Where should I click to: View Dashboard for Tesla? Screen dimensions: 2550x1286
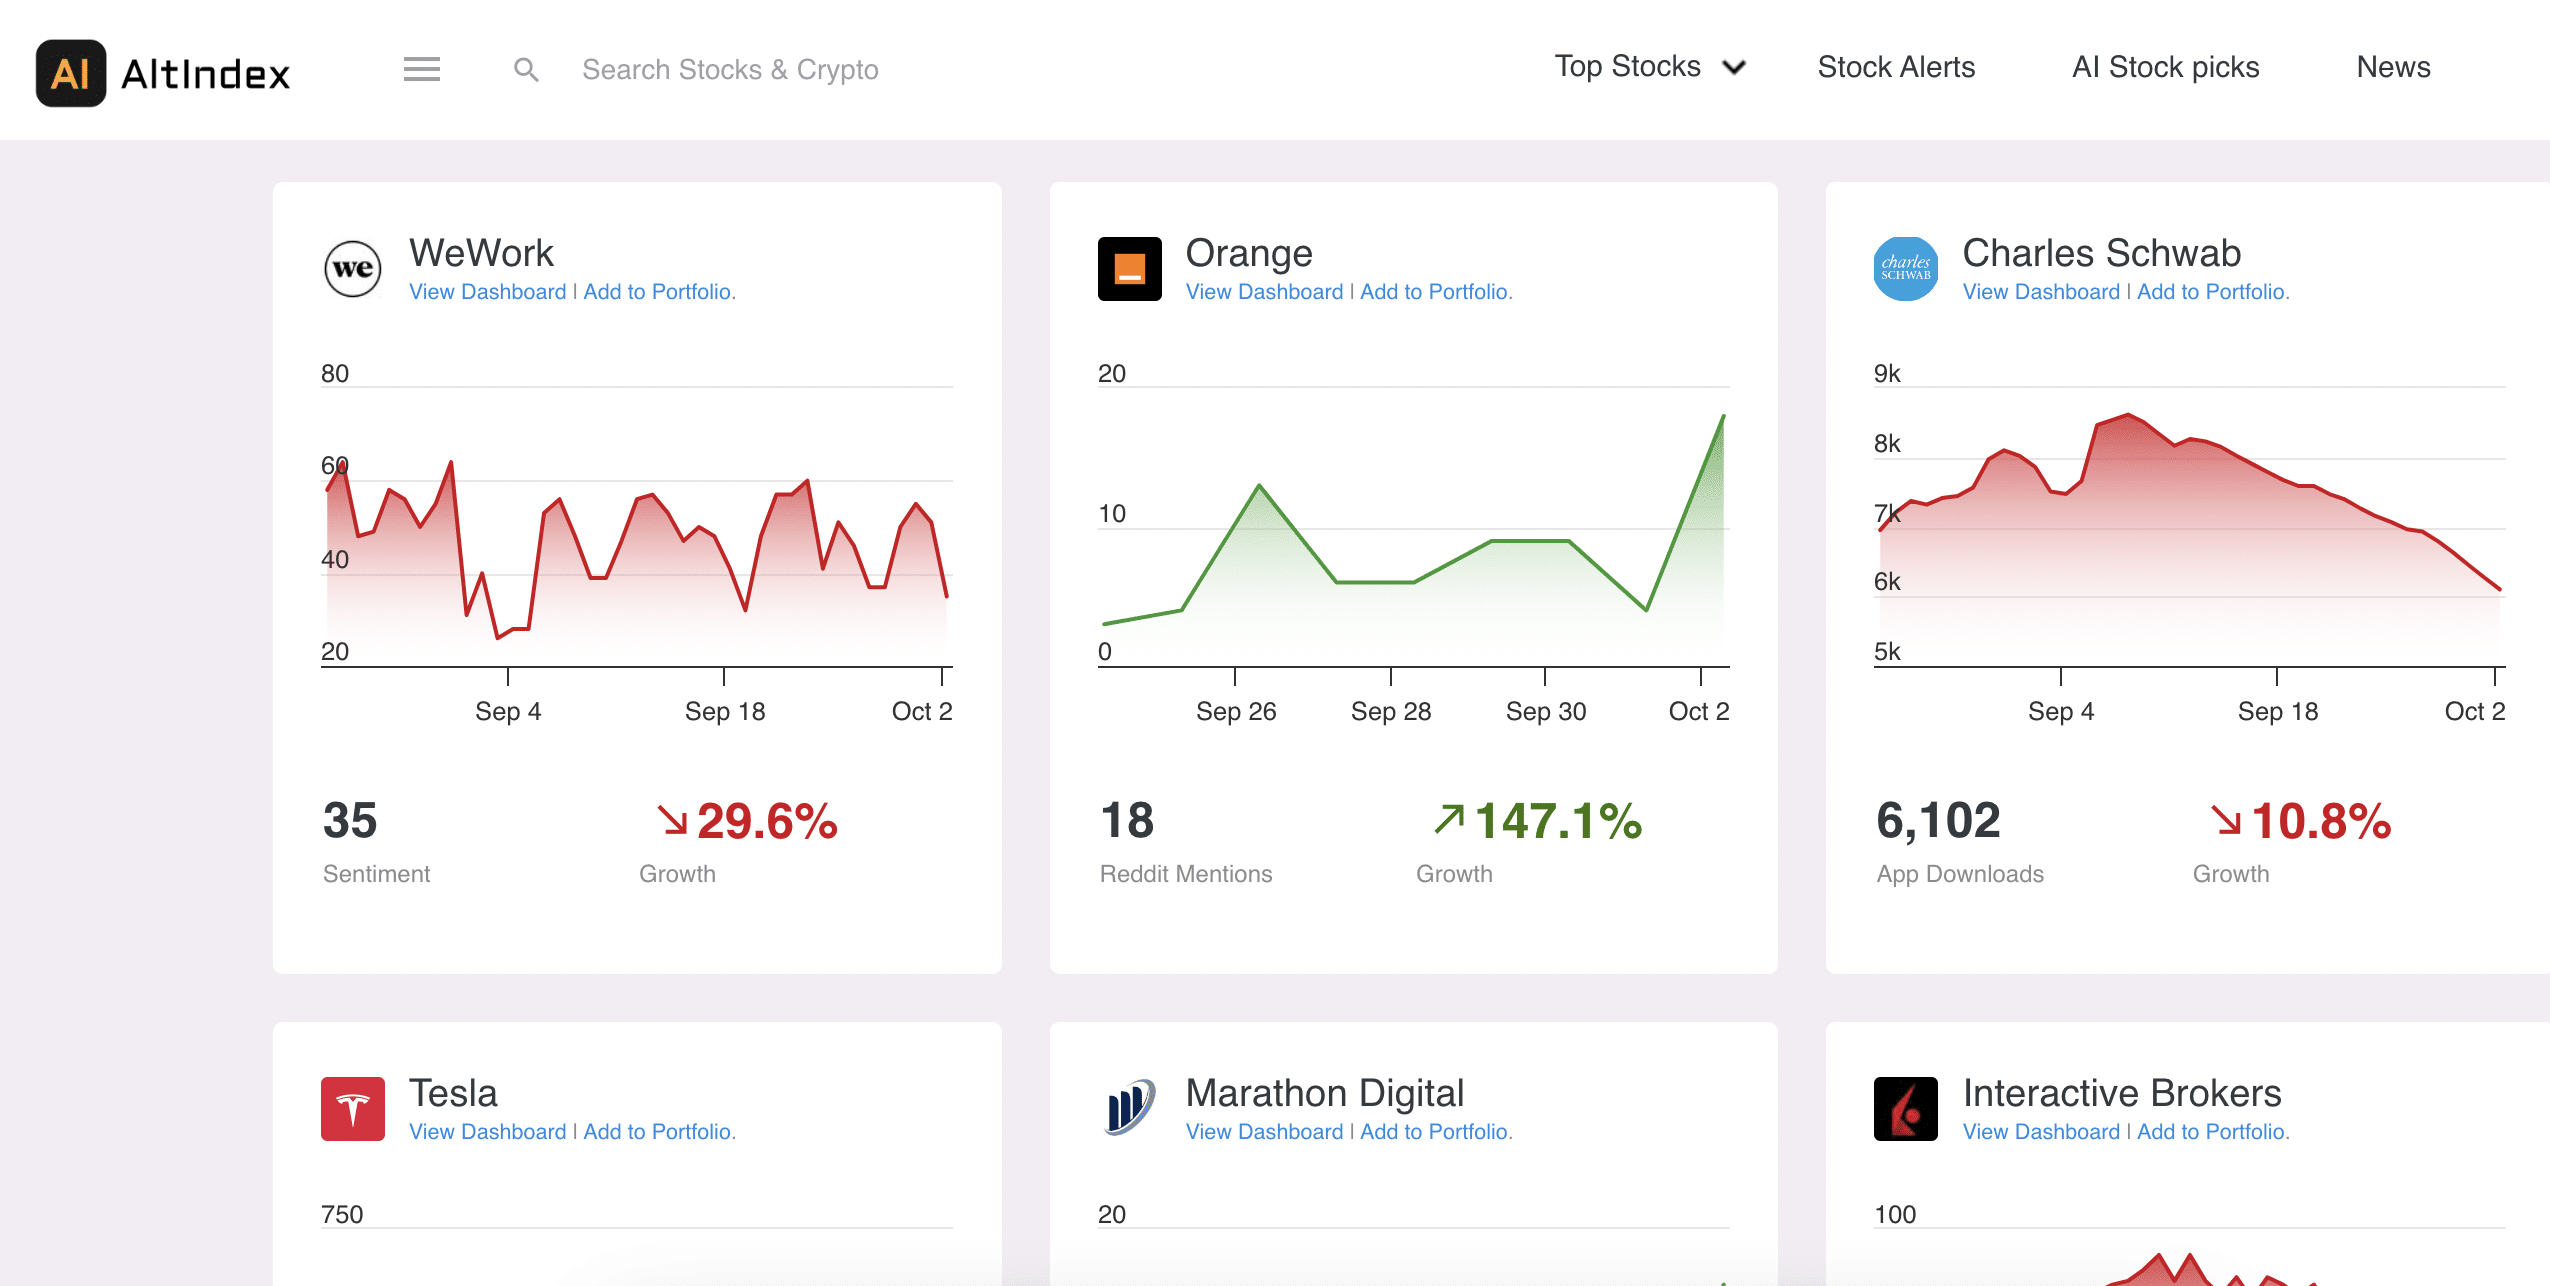click(x=487, y=1132)
